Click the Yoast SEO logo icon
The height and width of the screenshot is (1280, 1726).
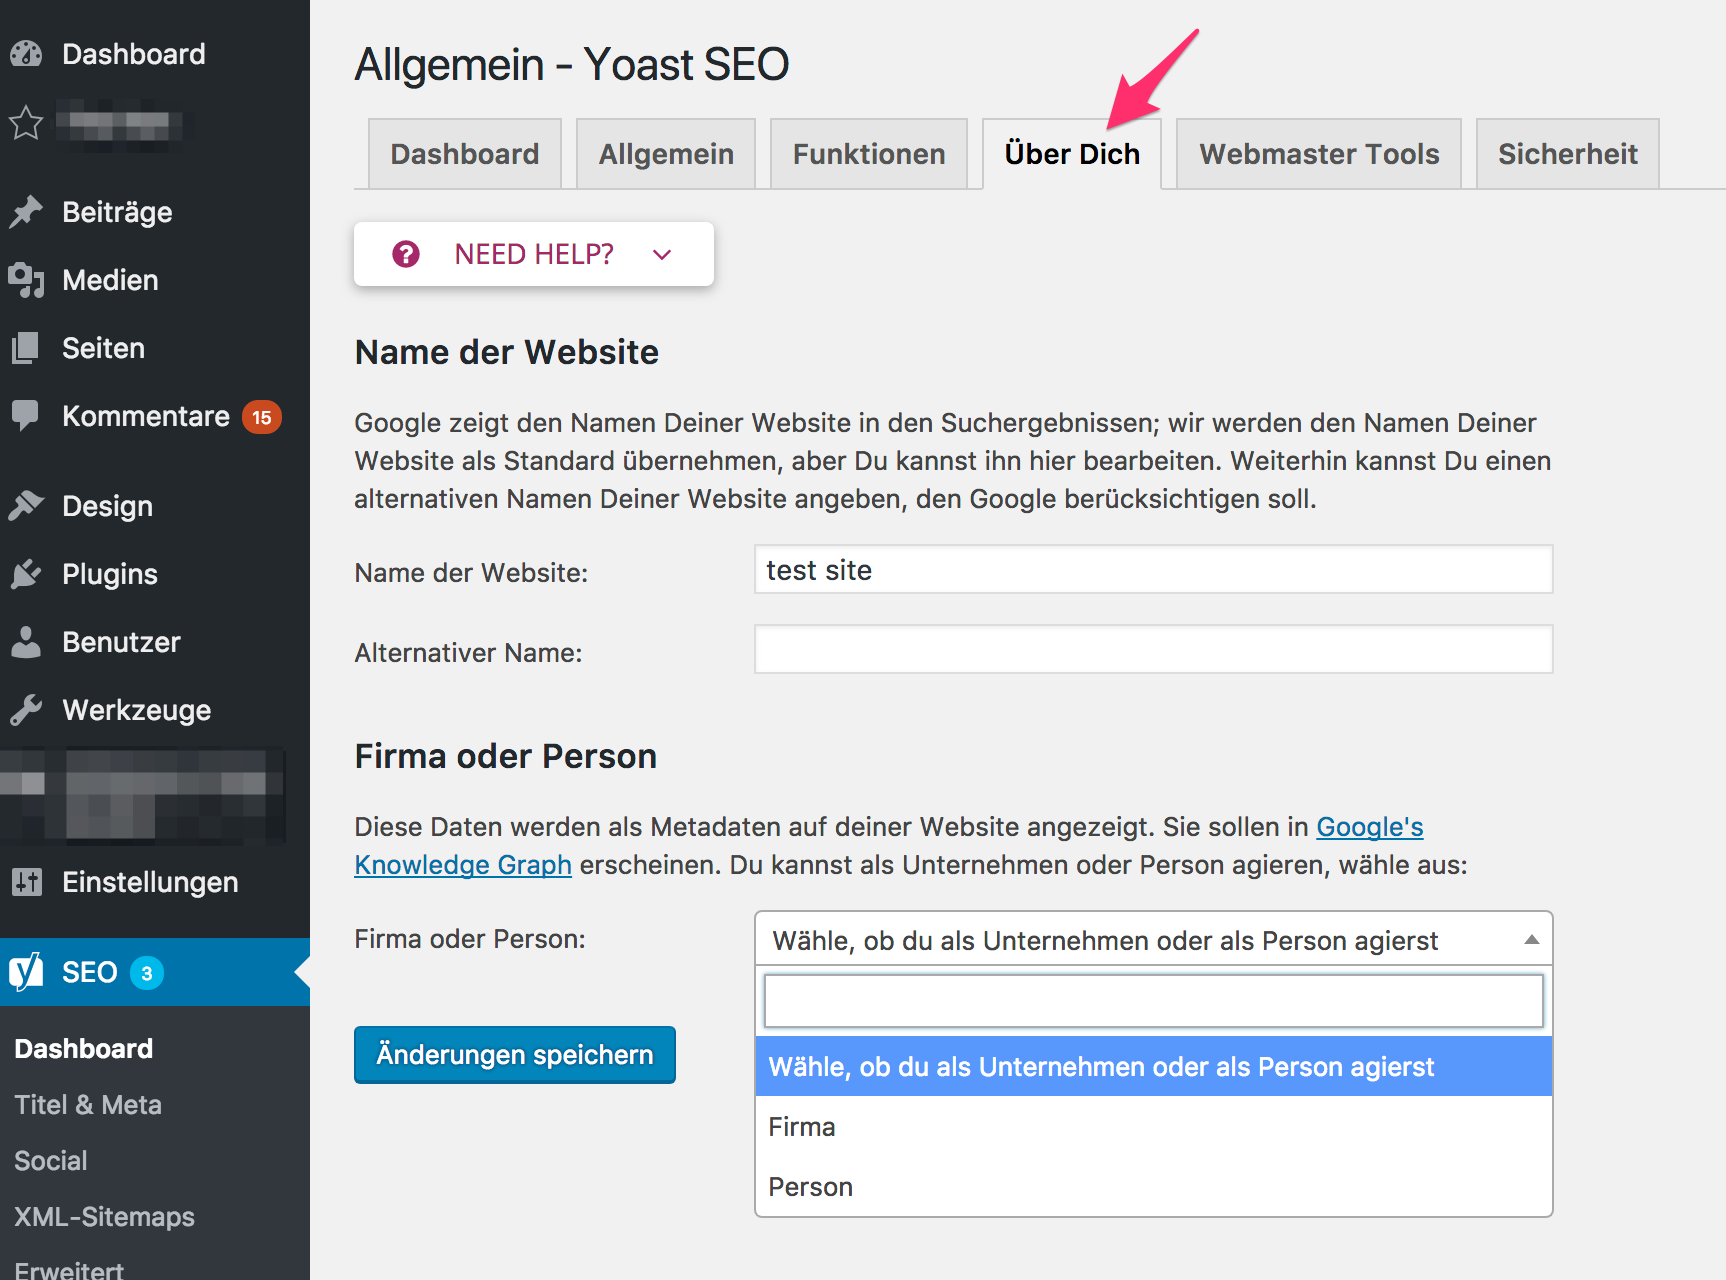26,972
